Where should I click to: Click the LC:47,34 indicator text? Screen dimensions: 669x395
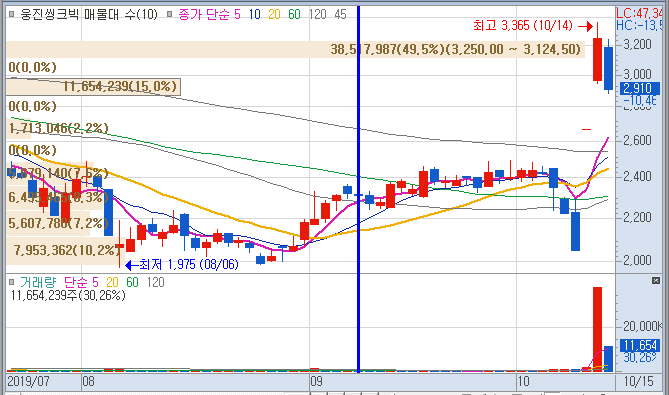coord(640,13)
